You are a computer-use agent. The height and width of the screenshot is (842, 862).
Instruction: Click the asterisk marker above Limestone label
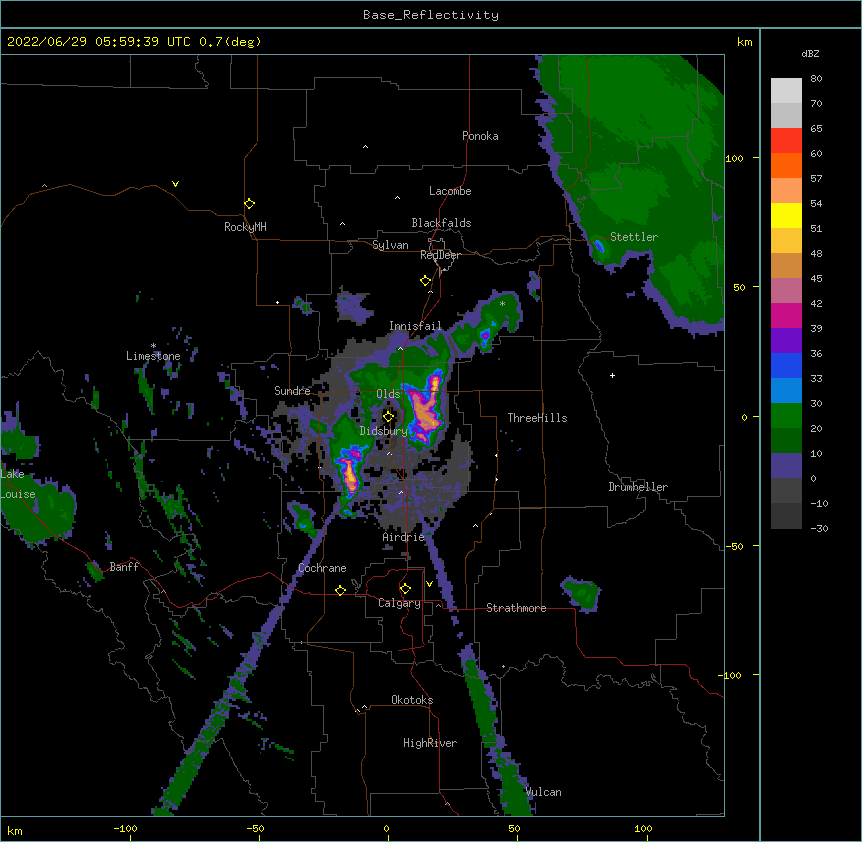coord(153,346)
